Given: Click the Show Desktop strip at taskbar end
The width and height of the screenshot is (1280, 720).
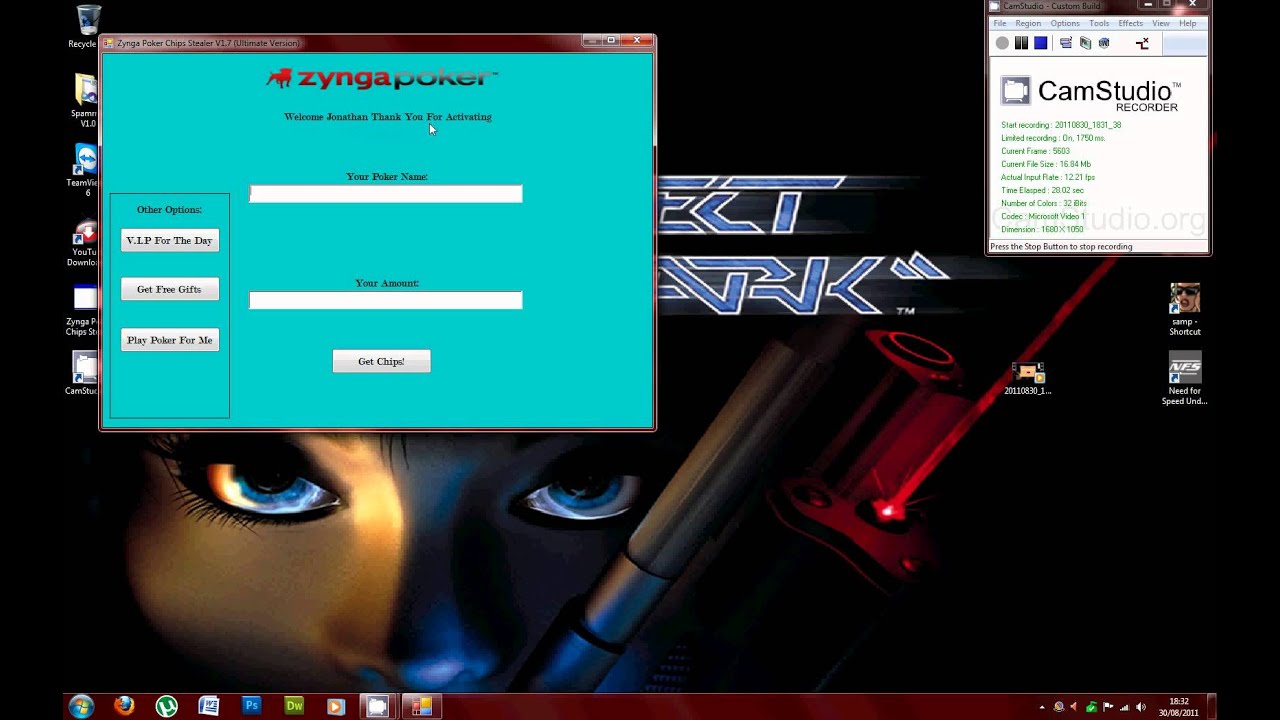Looking at the screenshot, I should 1213,706.
